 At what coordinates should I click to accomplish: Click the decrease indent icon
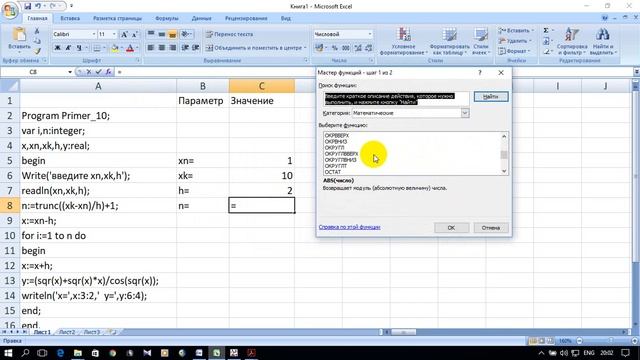tap(185, 48)
